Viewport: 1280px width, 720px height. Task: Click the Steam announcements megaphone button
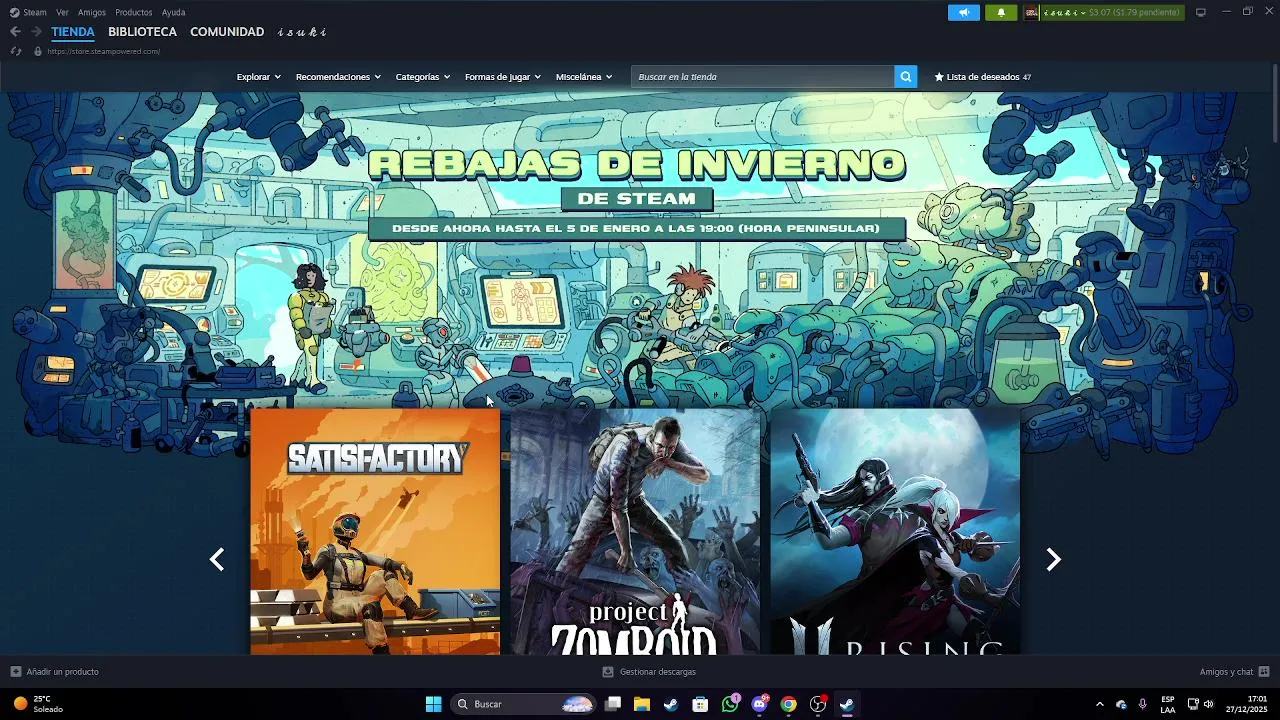click(964, 12)
